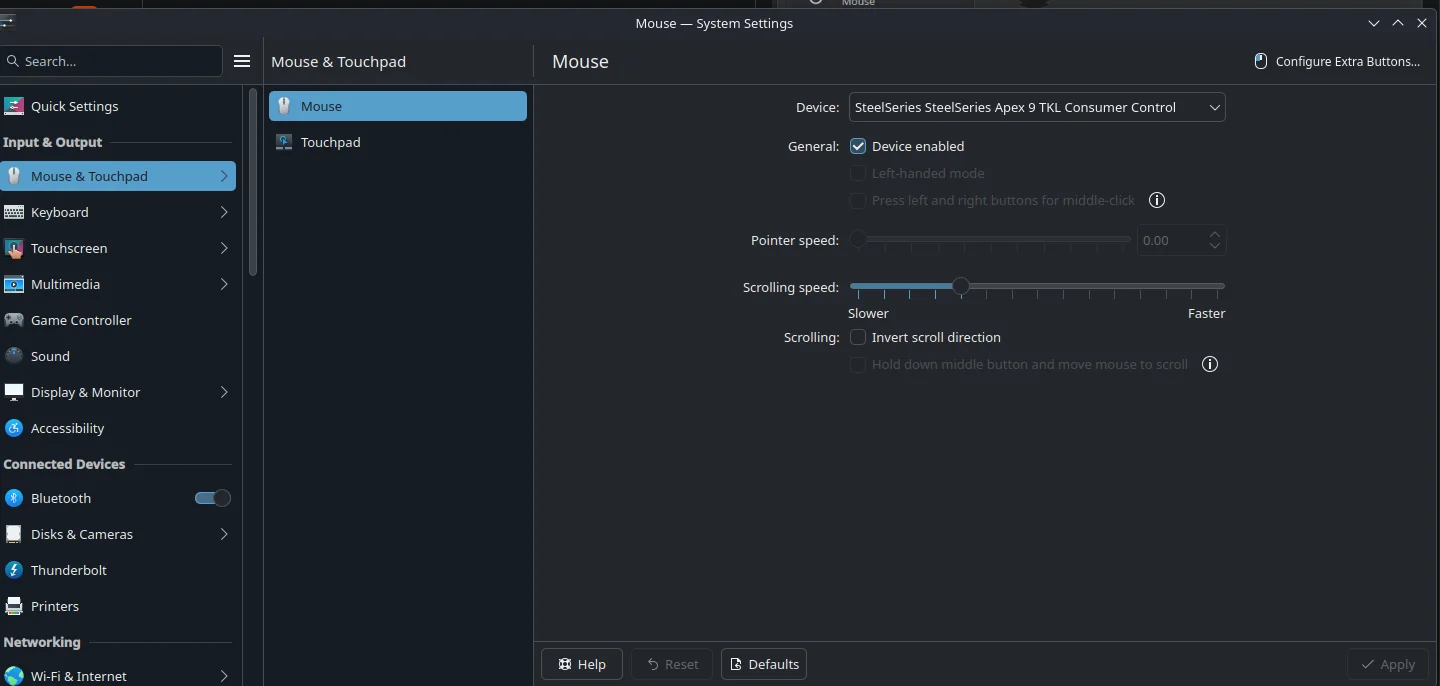Expand Display & Monitor chevron

pos(224,392)
